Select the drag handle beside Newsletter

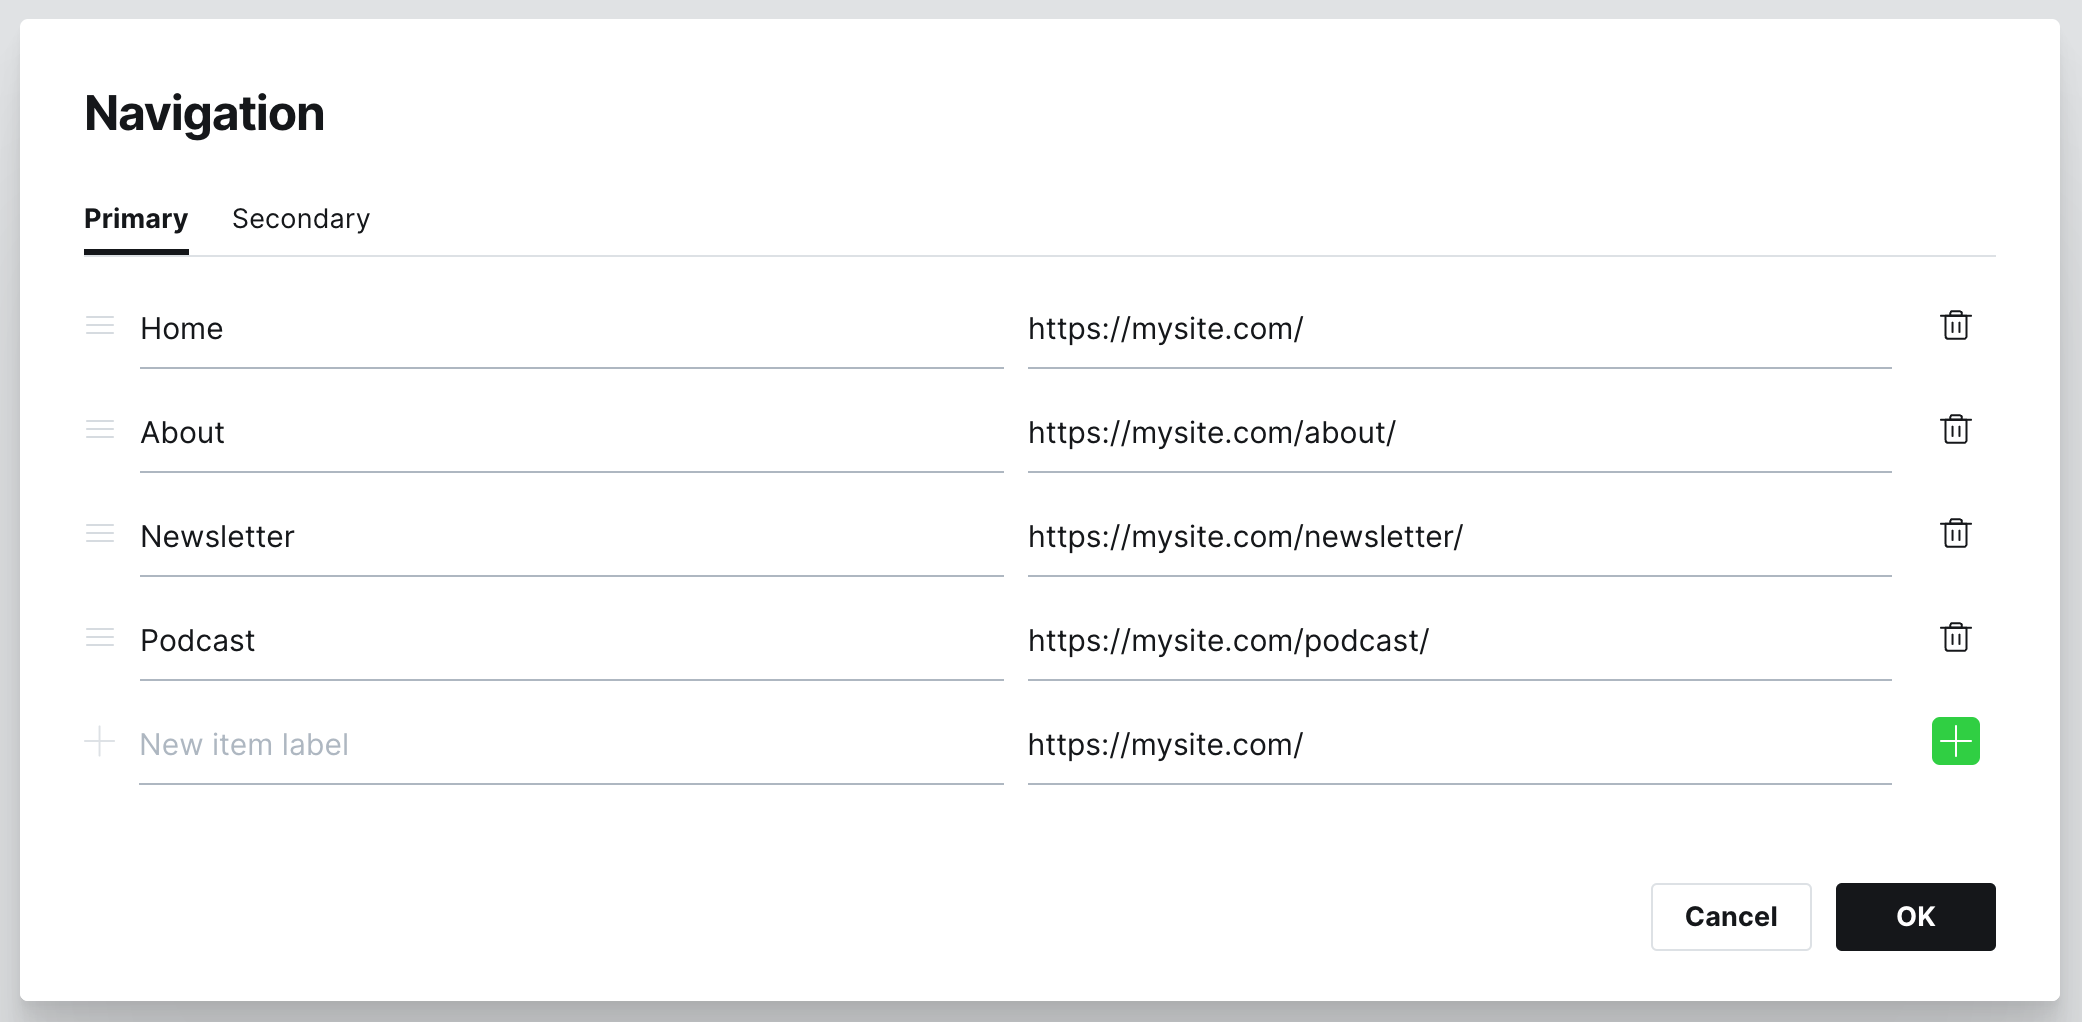pyautogui.click(x=100, y=534)
